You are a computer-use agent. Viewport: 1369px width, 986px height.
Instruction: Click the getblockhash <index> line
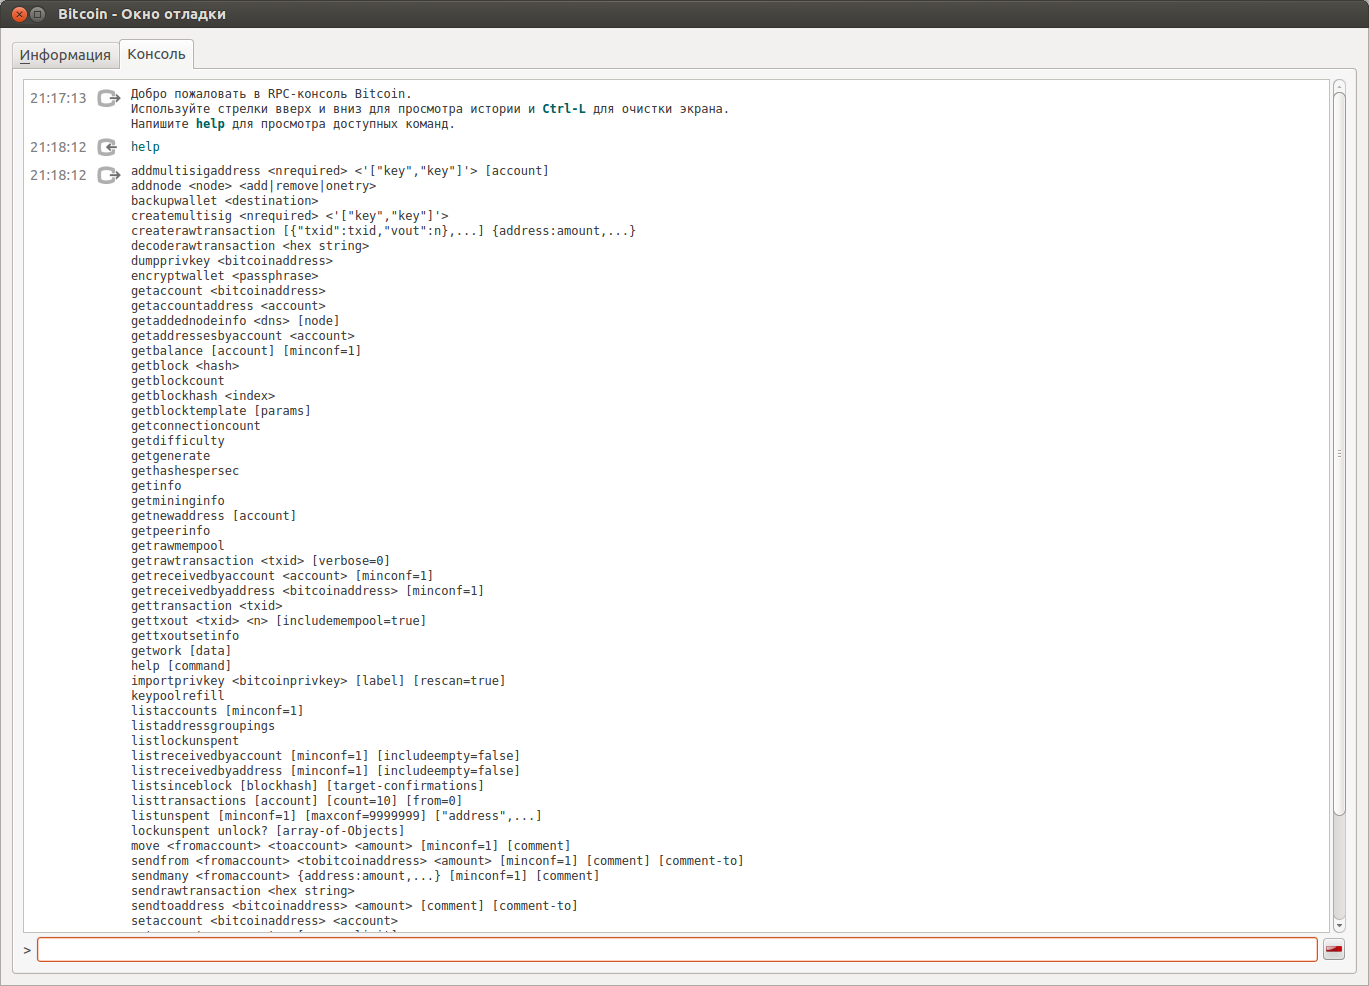click(x=203, y=396)
